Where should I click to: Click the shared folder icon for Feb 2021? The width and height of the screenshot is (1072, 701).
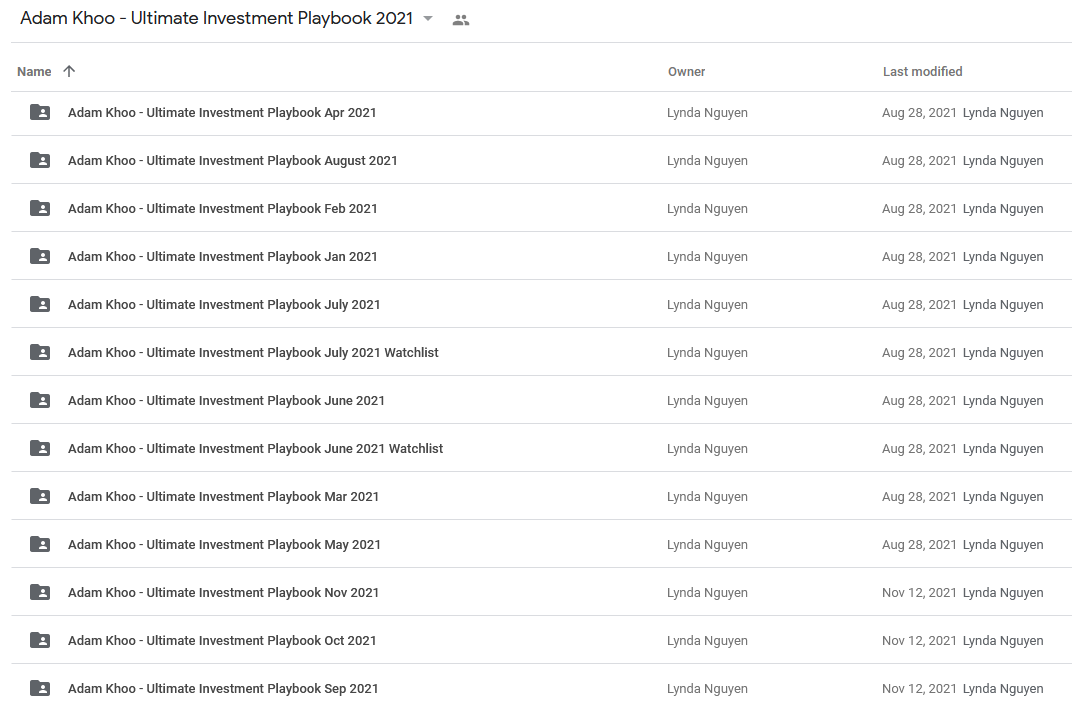coord(40,208)
